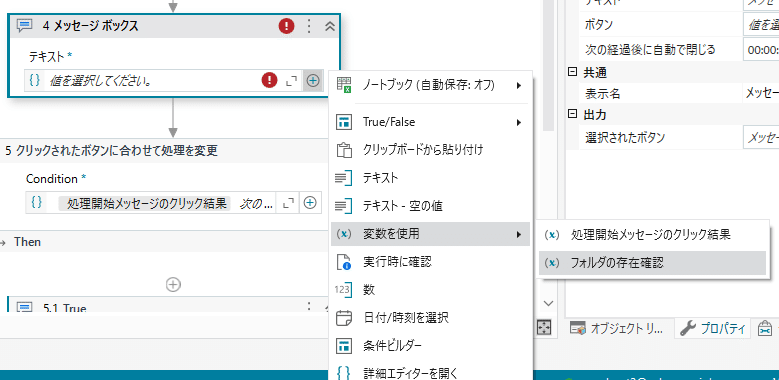
Task: Choose the 数 menu entry
Action: tap(431, 290)
